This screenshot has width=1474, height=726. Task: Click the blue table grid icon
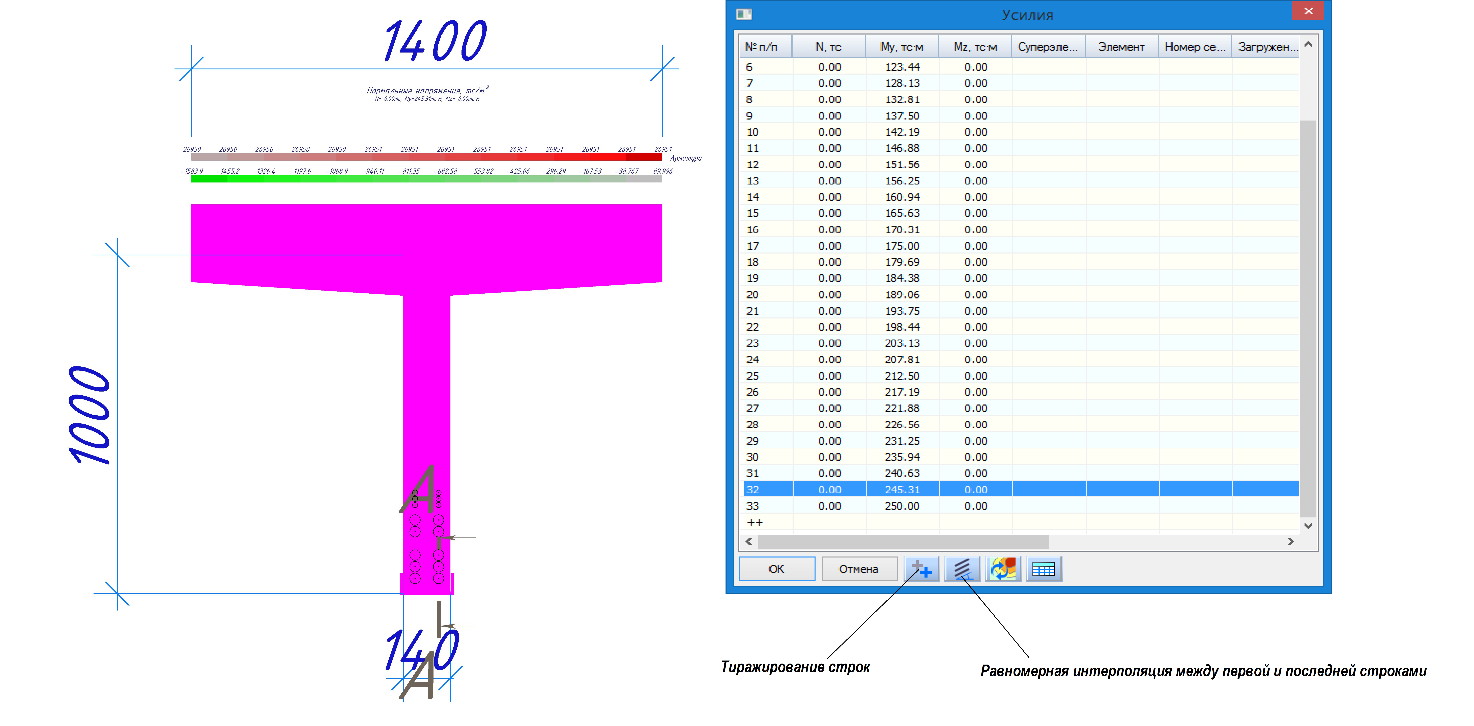(x=1044, y=569)
